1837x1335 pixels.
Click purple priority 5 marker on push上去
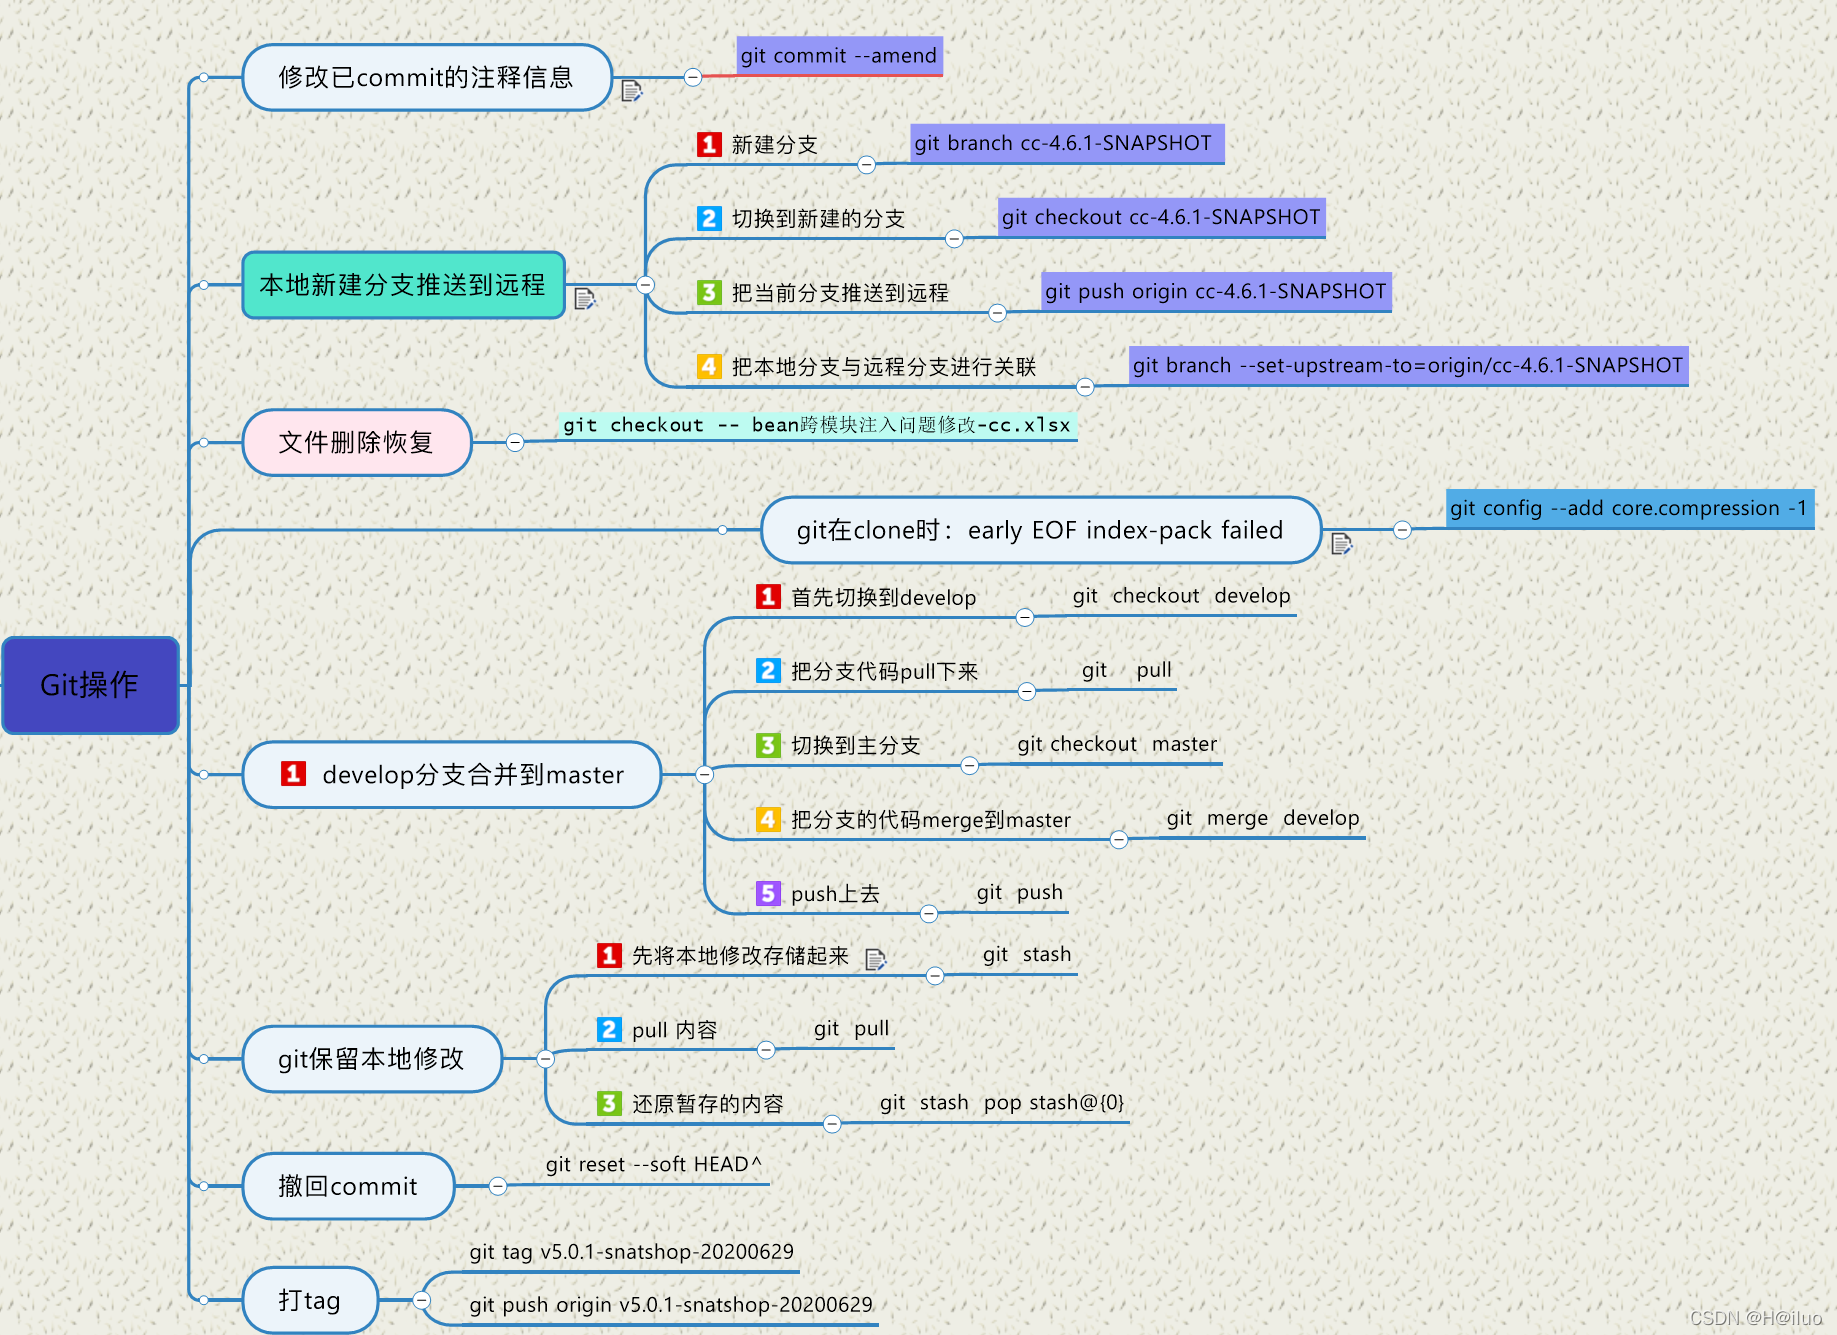click(x=768, y=893)
